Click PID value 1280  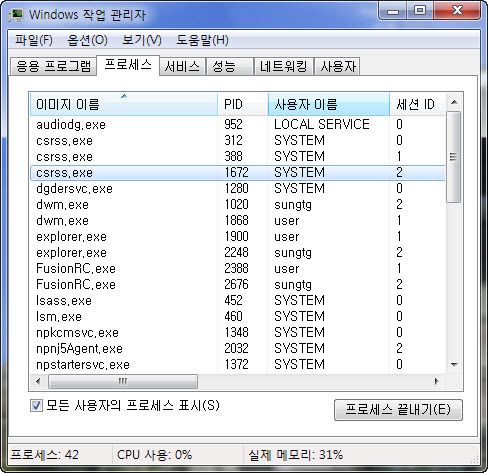click(x=236, y=189)
